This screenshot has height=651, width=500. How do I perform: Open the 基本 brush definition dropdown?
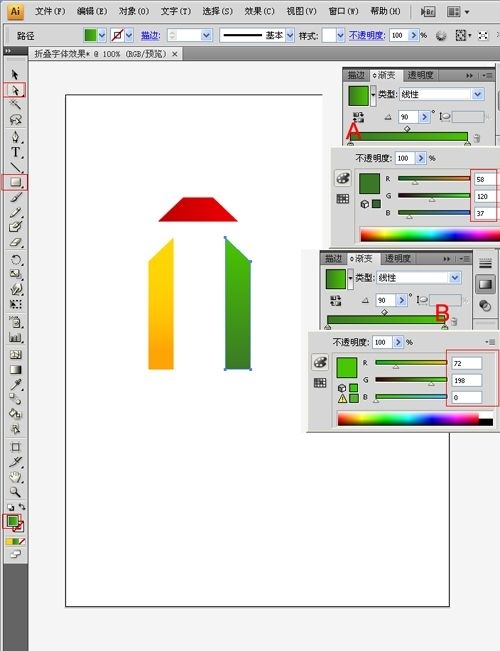pyautogui.click(x=290, y=36)
